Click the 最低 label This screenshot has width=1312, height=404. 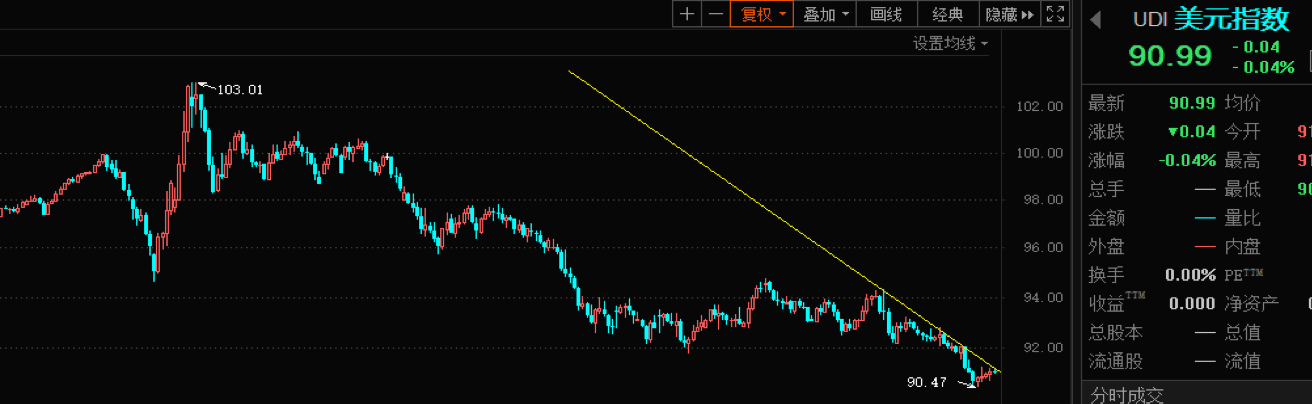(1243, 189)
